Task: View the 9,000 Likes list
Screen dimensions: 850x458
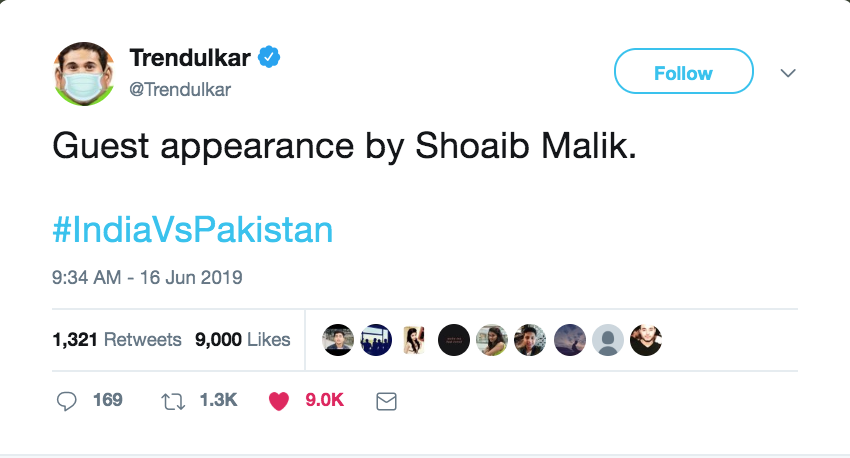Action: tap(242, 340)
